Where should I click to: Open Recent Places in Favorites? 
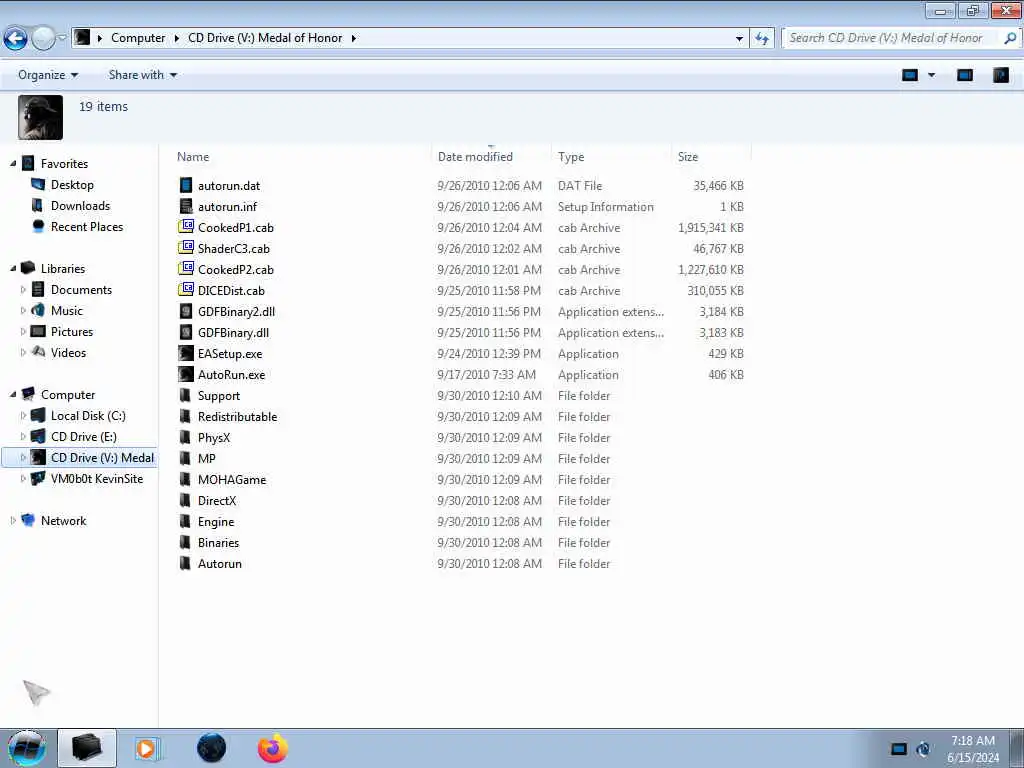[x=87, y=227]
